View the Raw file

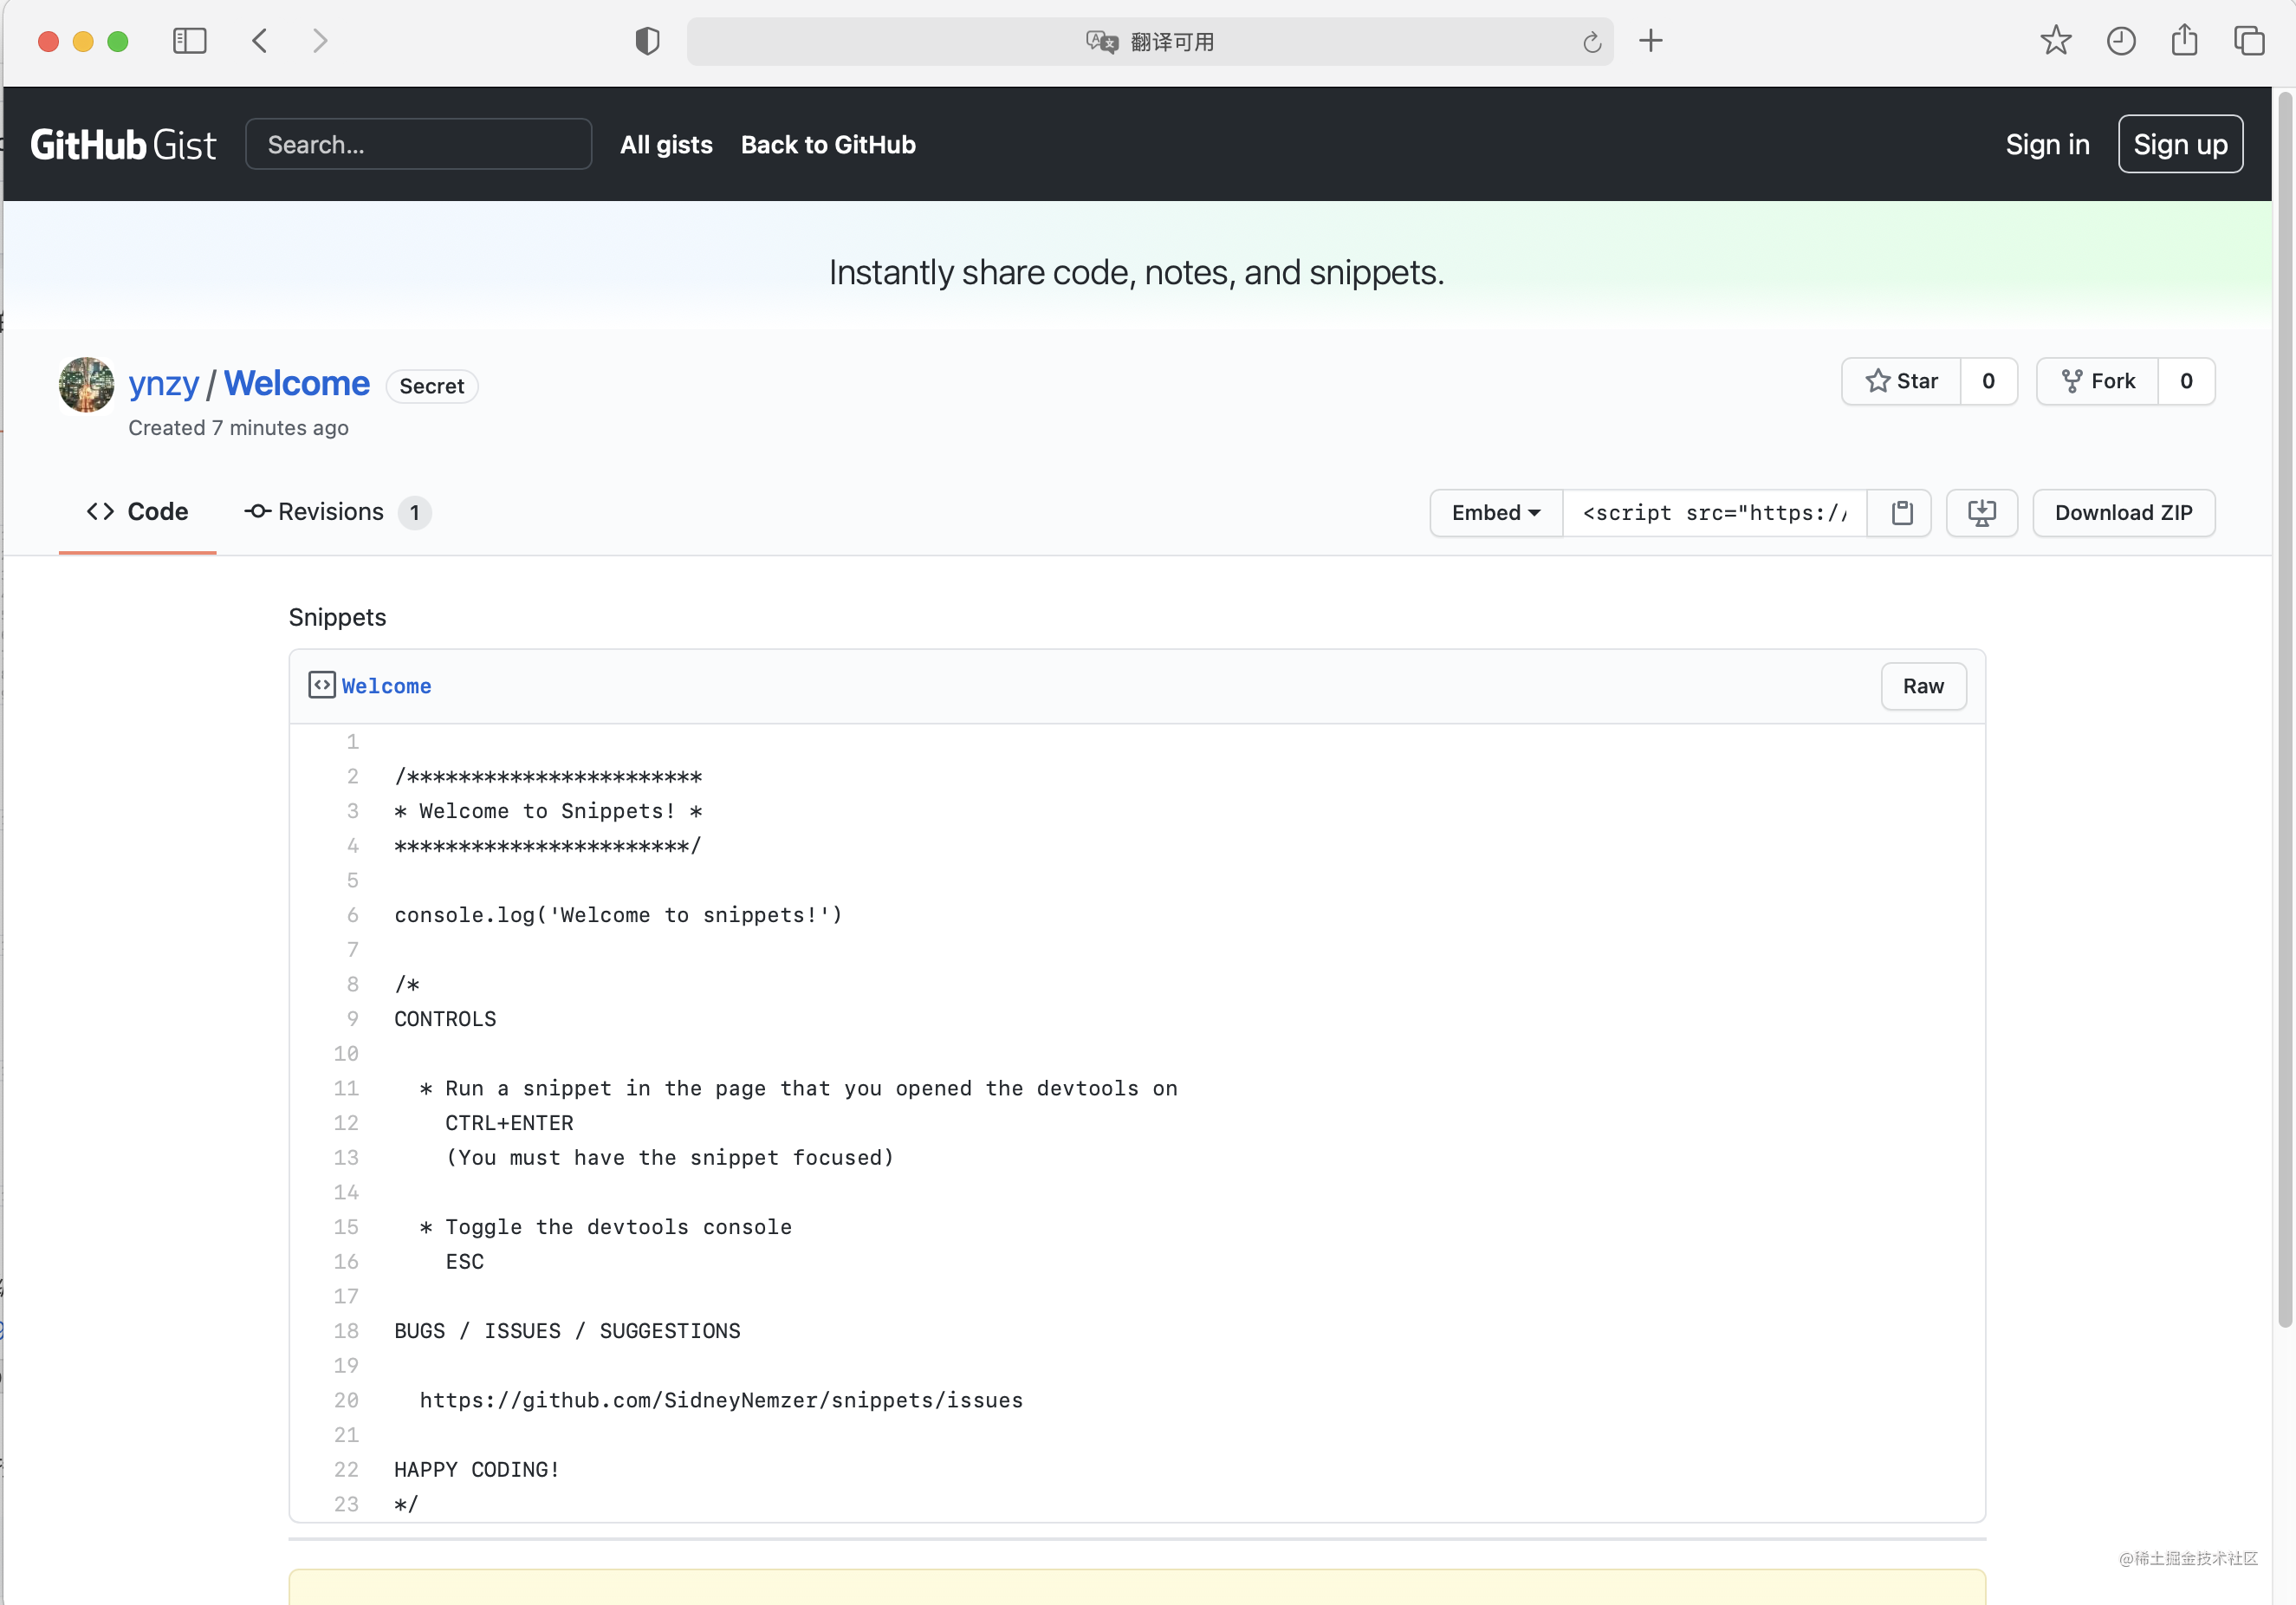point(1922,686)
